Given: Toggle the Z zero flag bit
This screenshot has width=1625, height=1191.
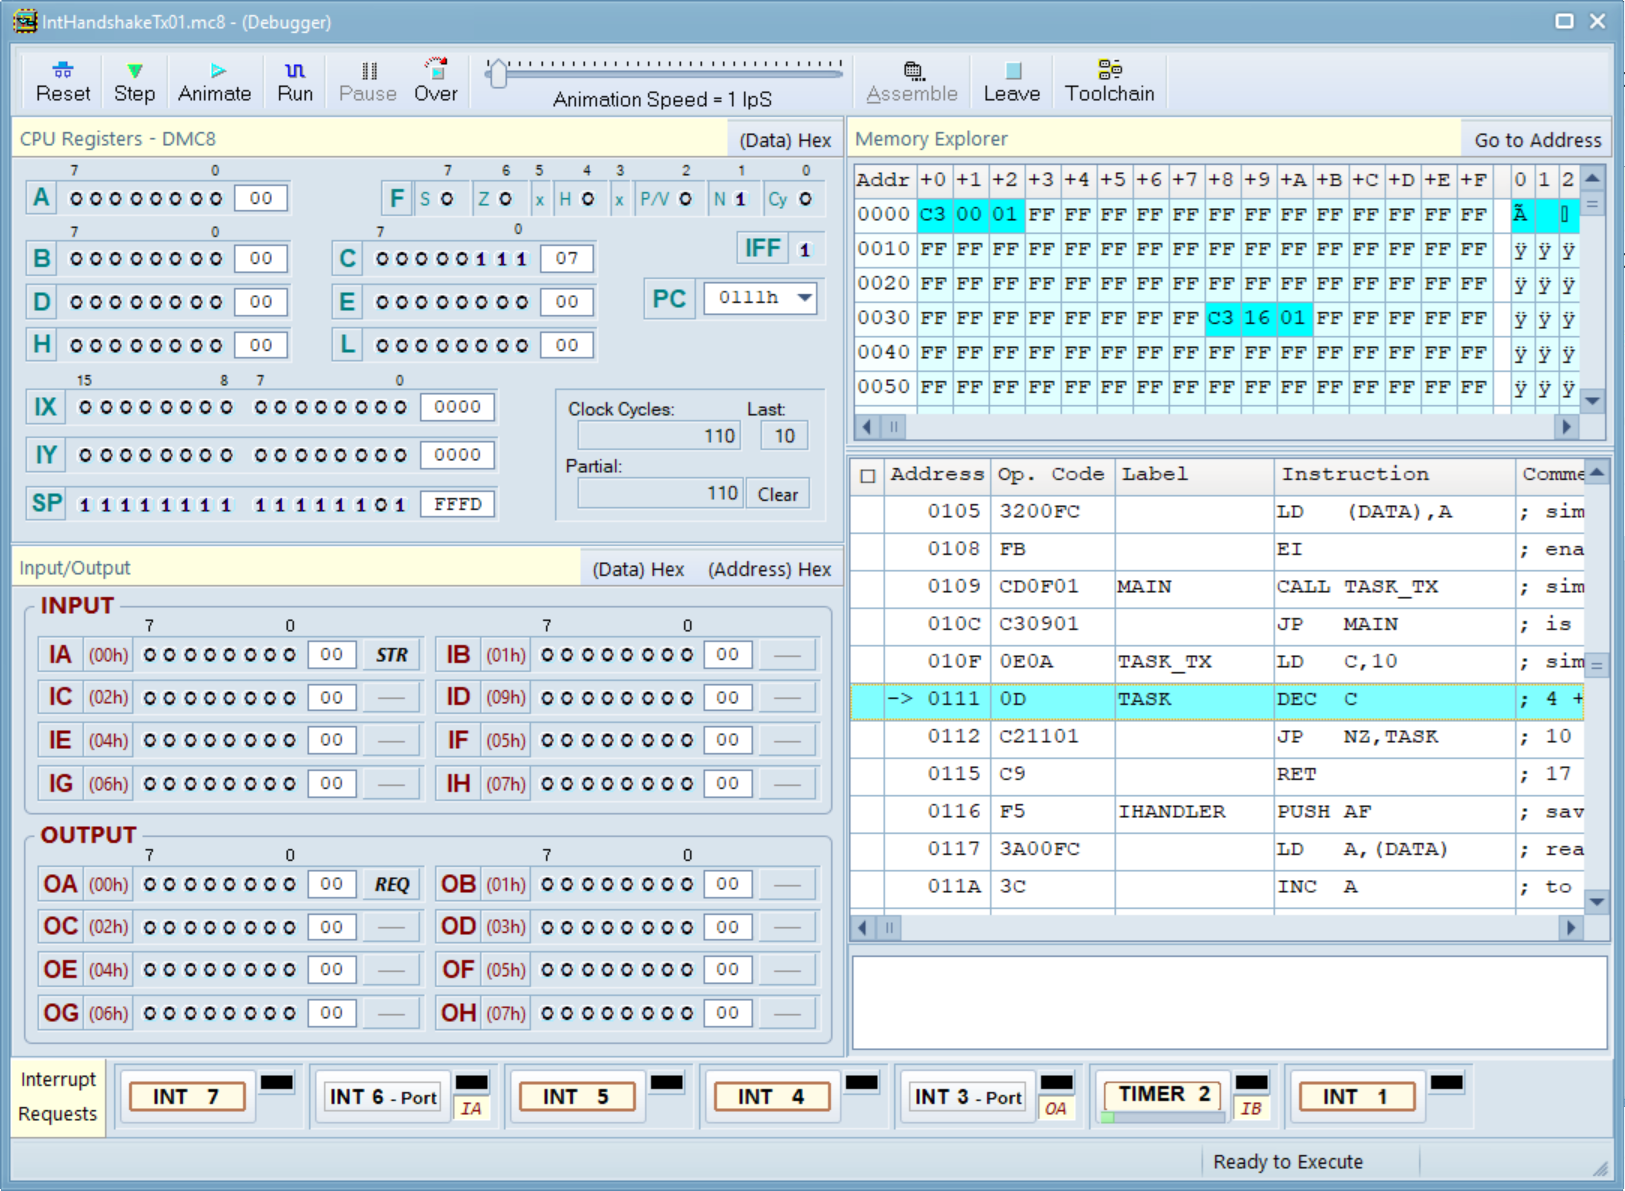Looking at the screenshot, I should click(x=505, y=199).
